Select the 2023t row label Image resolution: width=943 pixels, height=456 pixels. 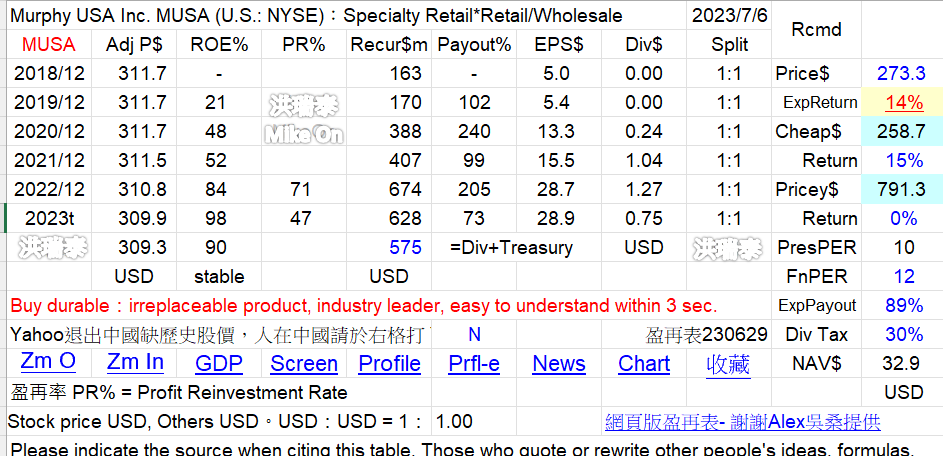(49, 218)
